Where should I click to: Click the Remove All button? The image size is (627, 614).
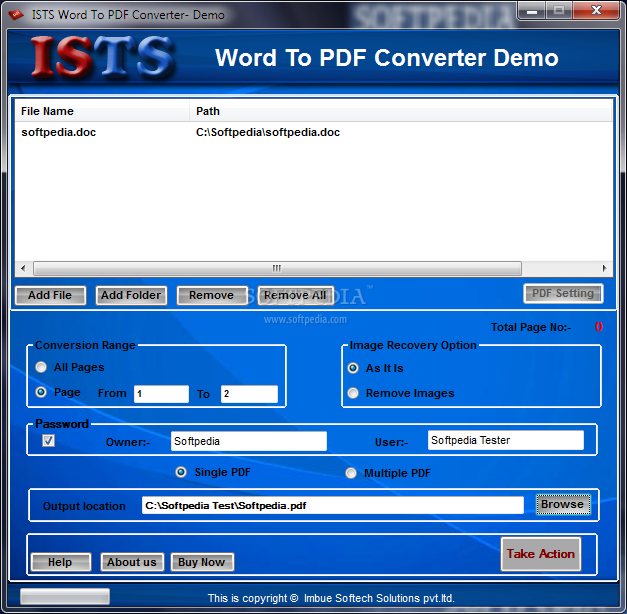tap(296, 296)
